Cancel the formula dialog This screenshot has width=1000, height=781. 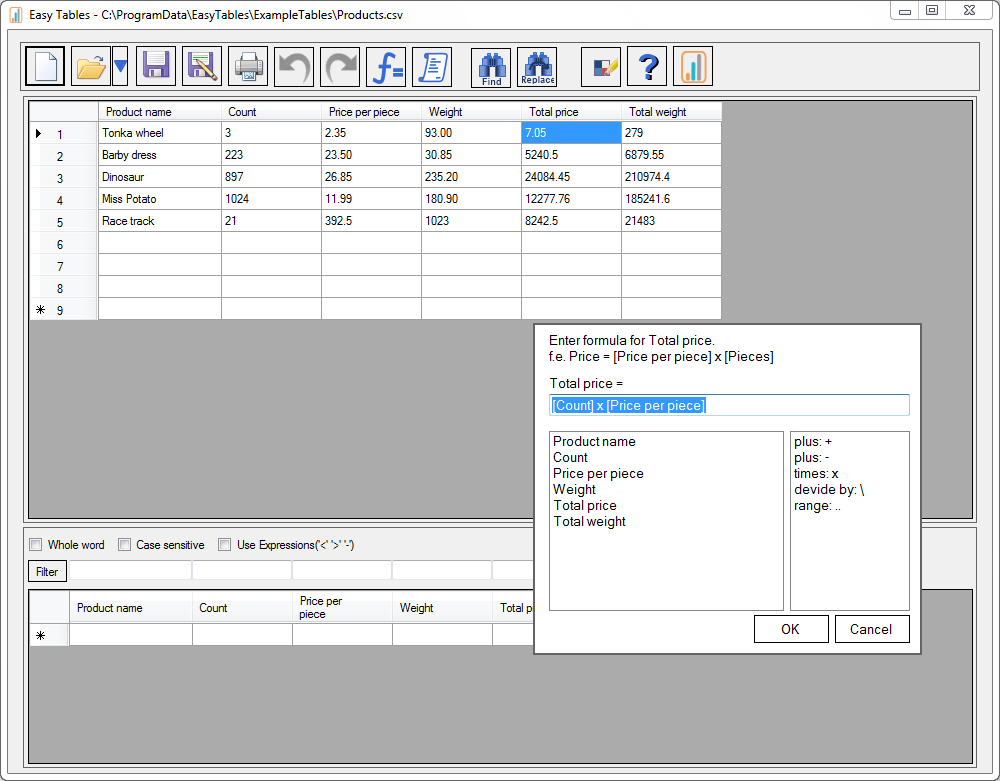tap(870, 629)
